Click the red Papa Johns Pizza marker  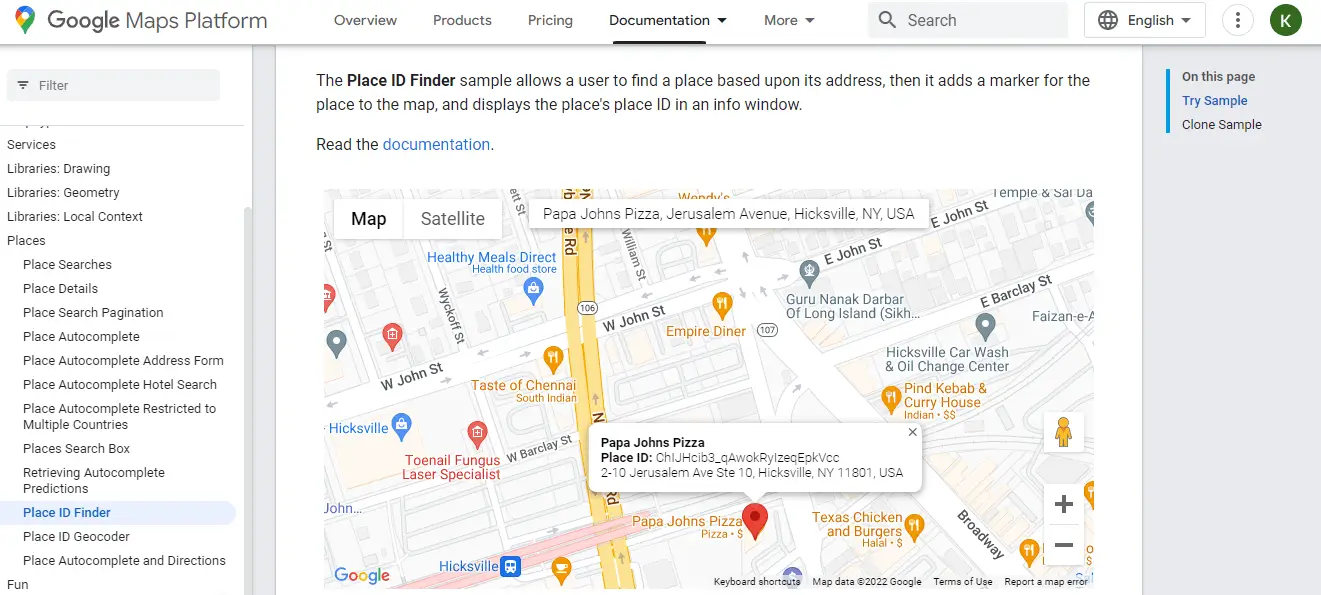755,521
